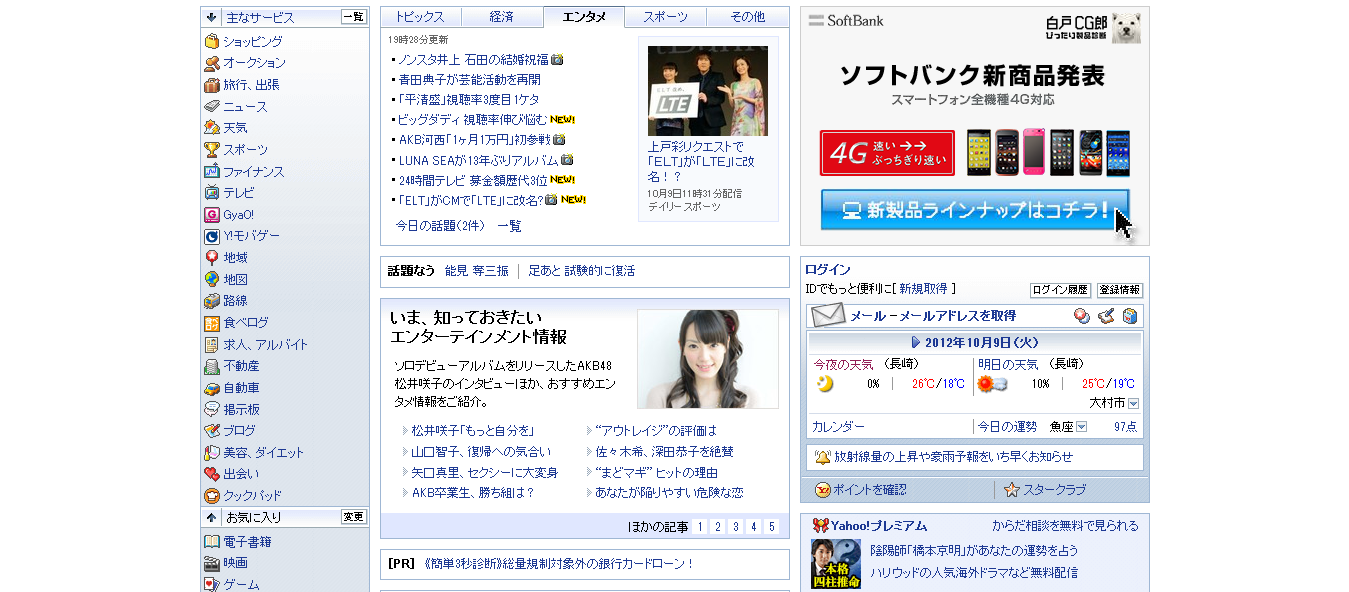Image resolution: width=1349 pixels, height=592 pixels.
Task: Click the Yahoo!プレミアム heading link
Action: click(x=878, y=525)
